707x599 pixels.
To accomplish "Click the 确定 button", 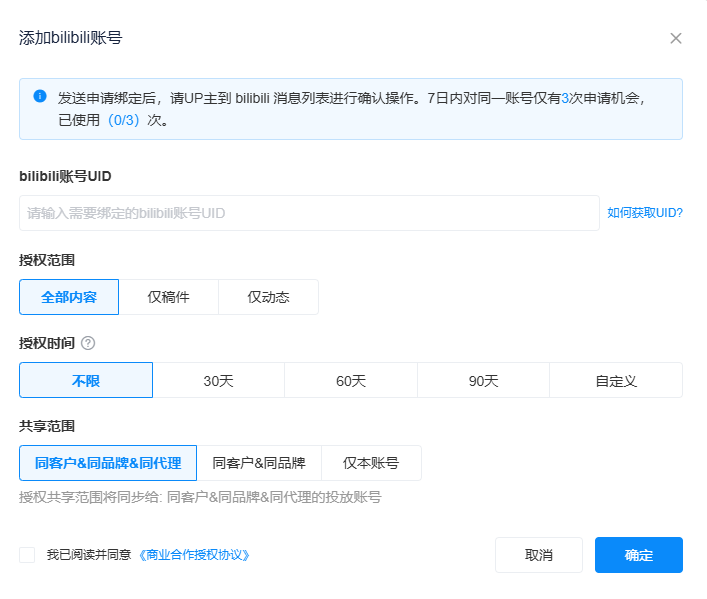I will click(639, 555).
